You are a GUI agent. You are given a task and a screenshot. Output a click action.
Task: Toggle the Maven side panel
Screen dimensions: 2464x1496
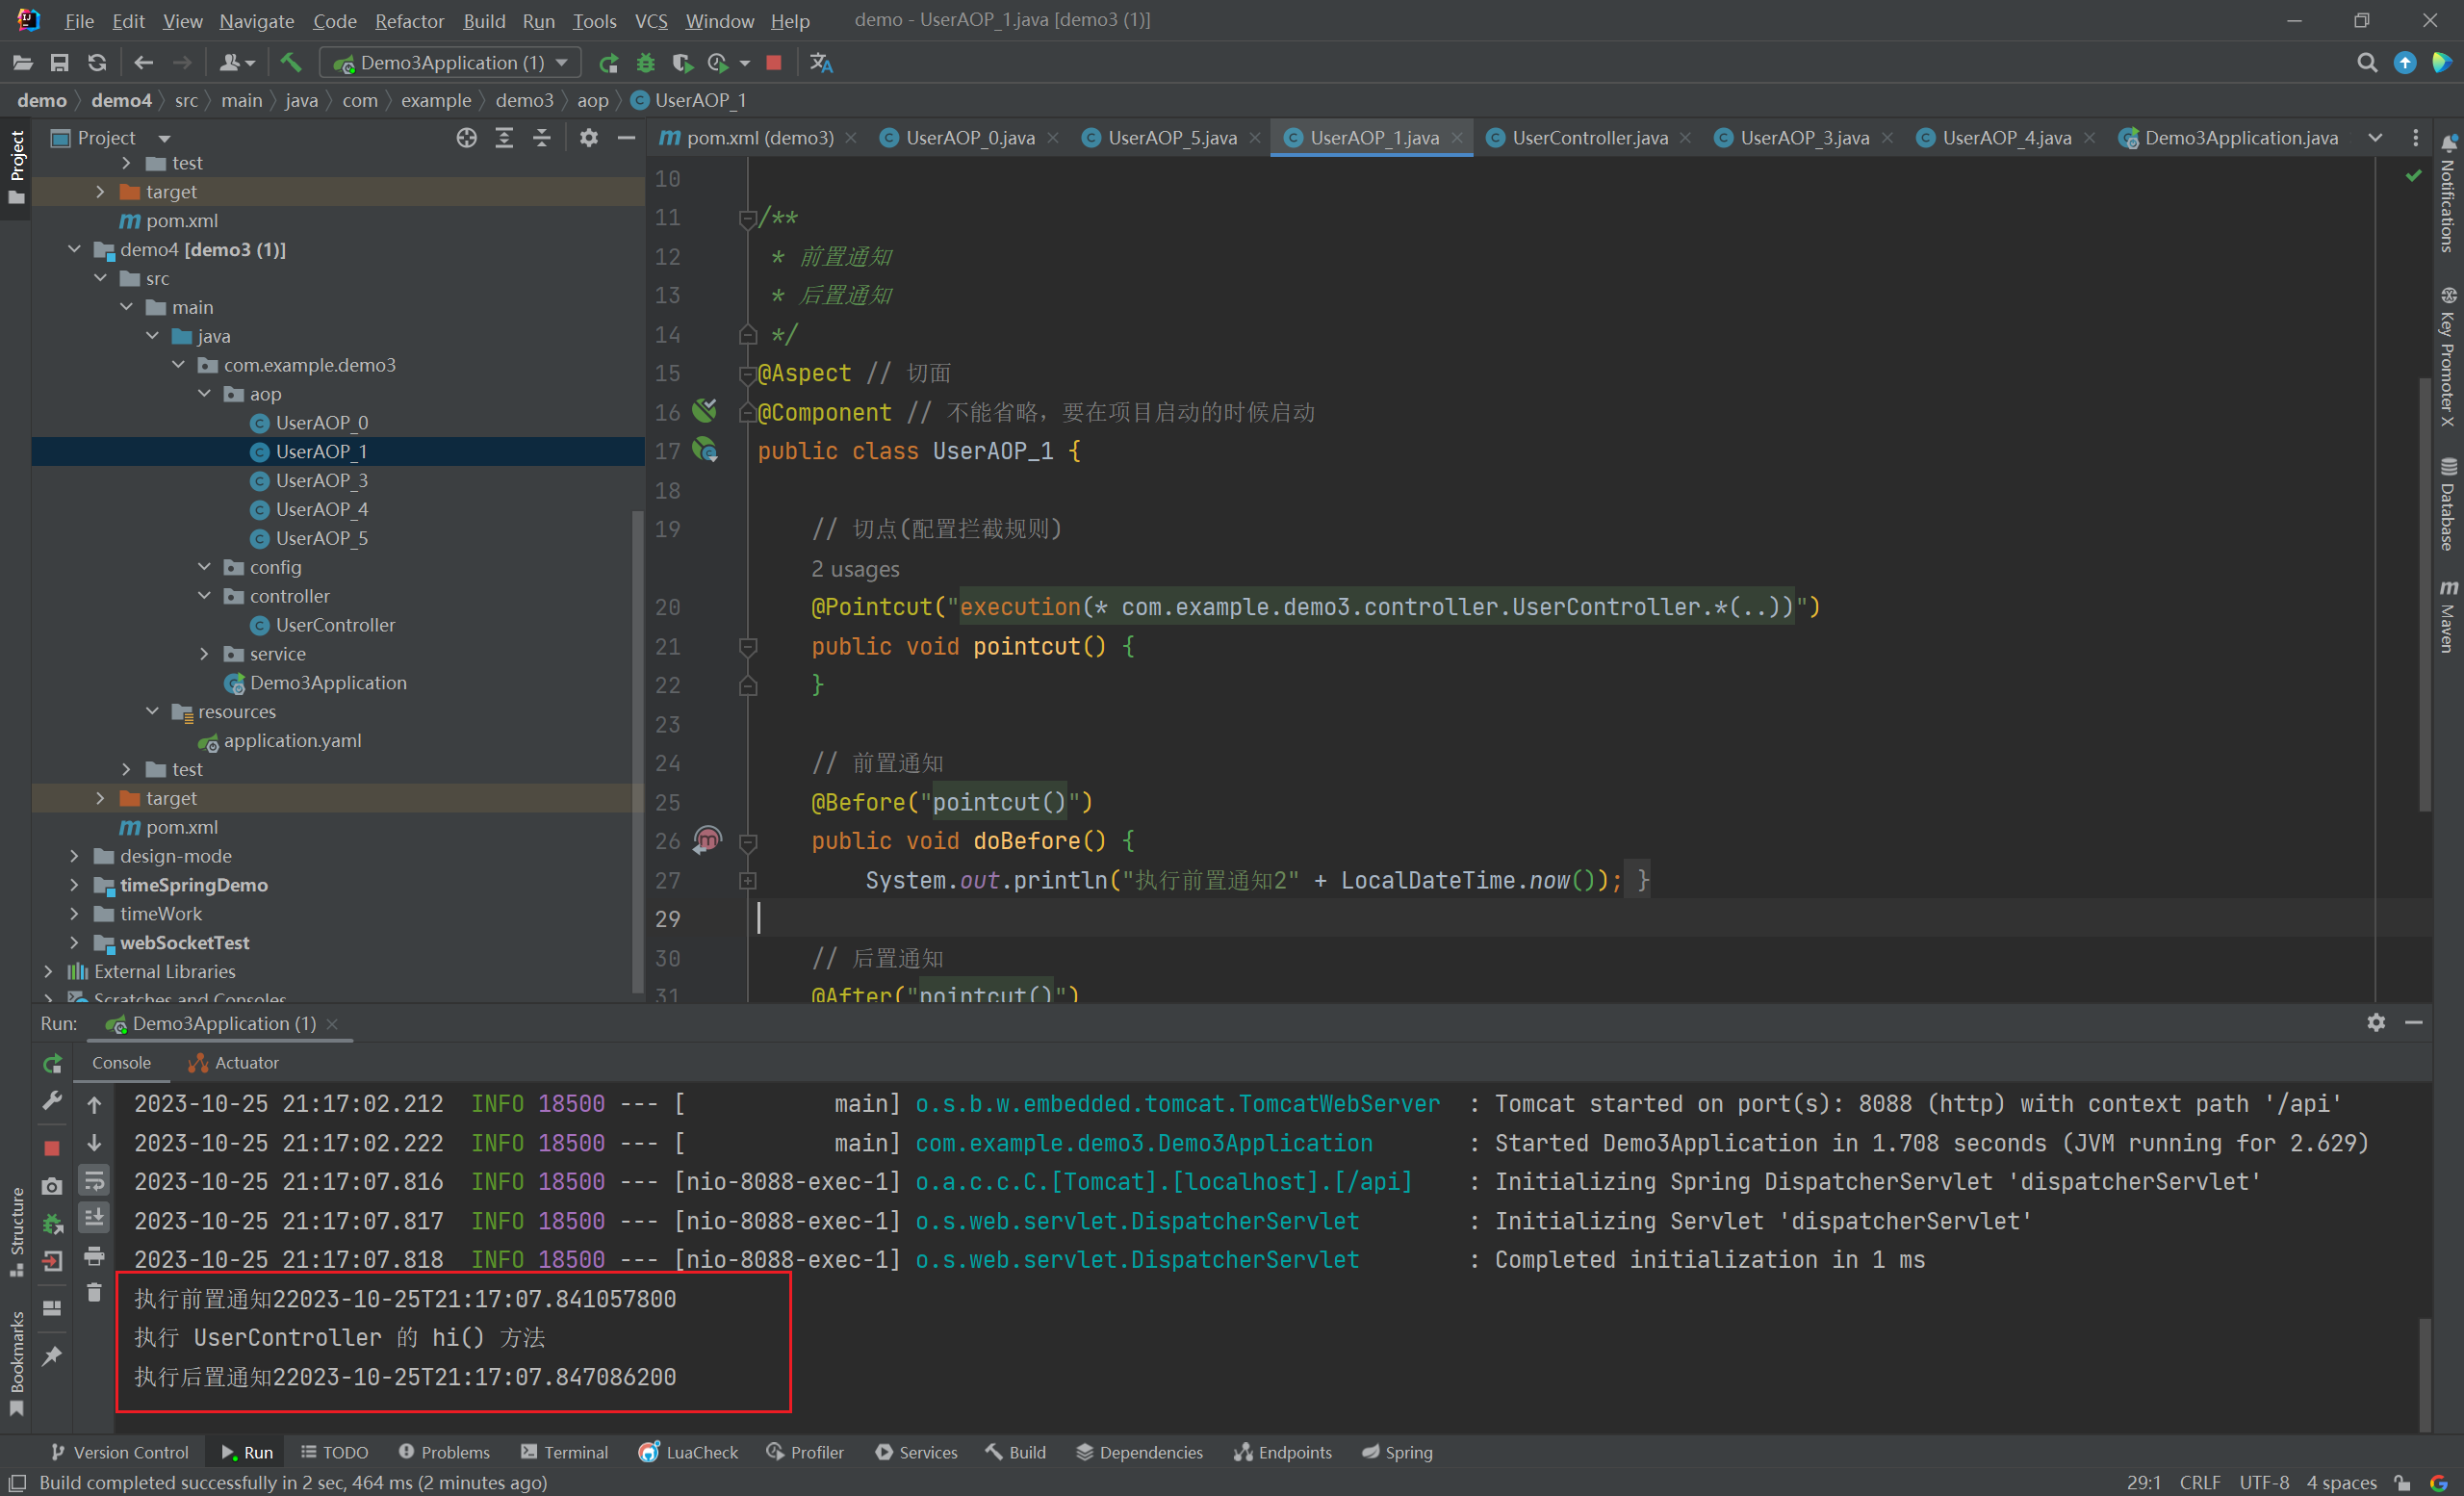click(2448, 617)
